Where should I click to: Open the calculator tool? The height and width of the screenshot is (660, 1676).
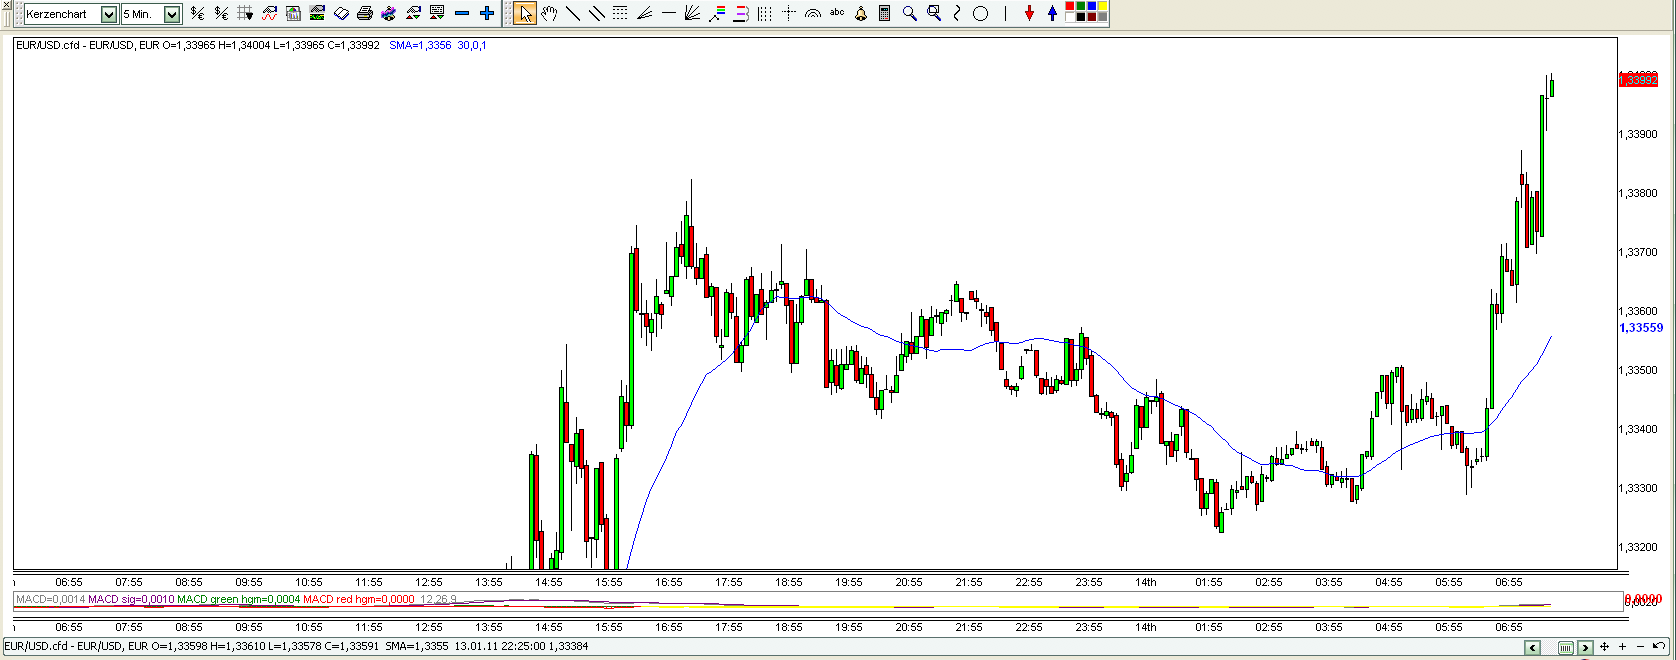pos(884,13)
